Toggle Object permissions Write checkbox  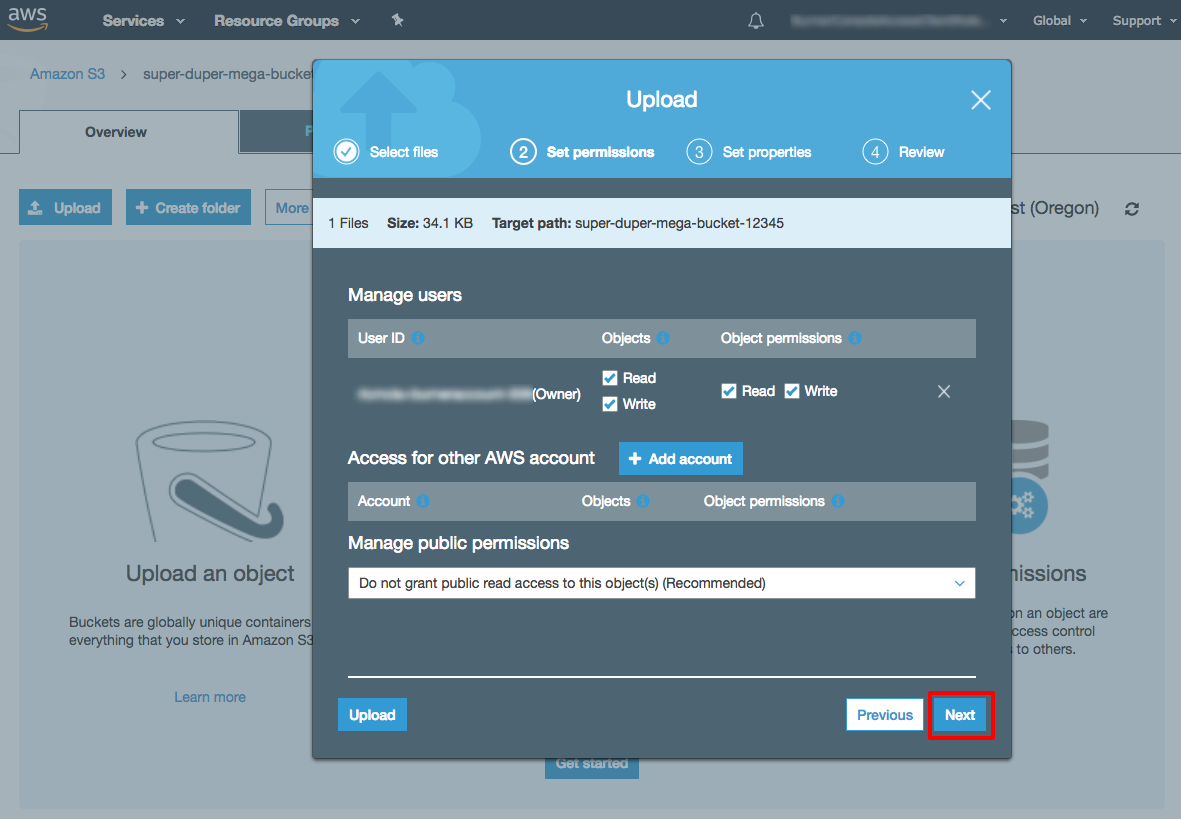click(x=792, y=391)
